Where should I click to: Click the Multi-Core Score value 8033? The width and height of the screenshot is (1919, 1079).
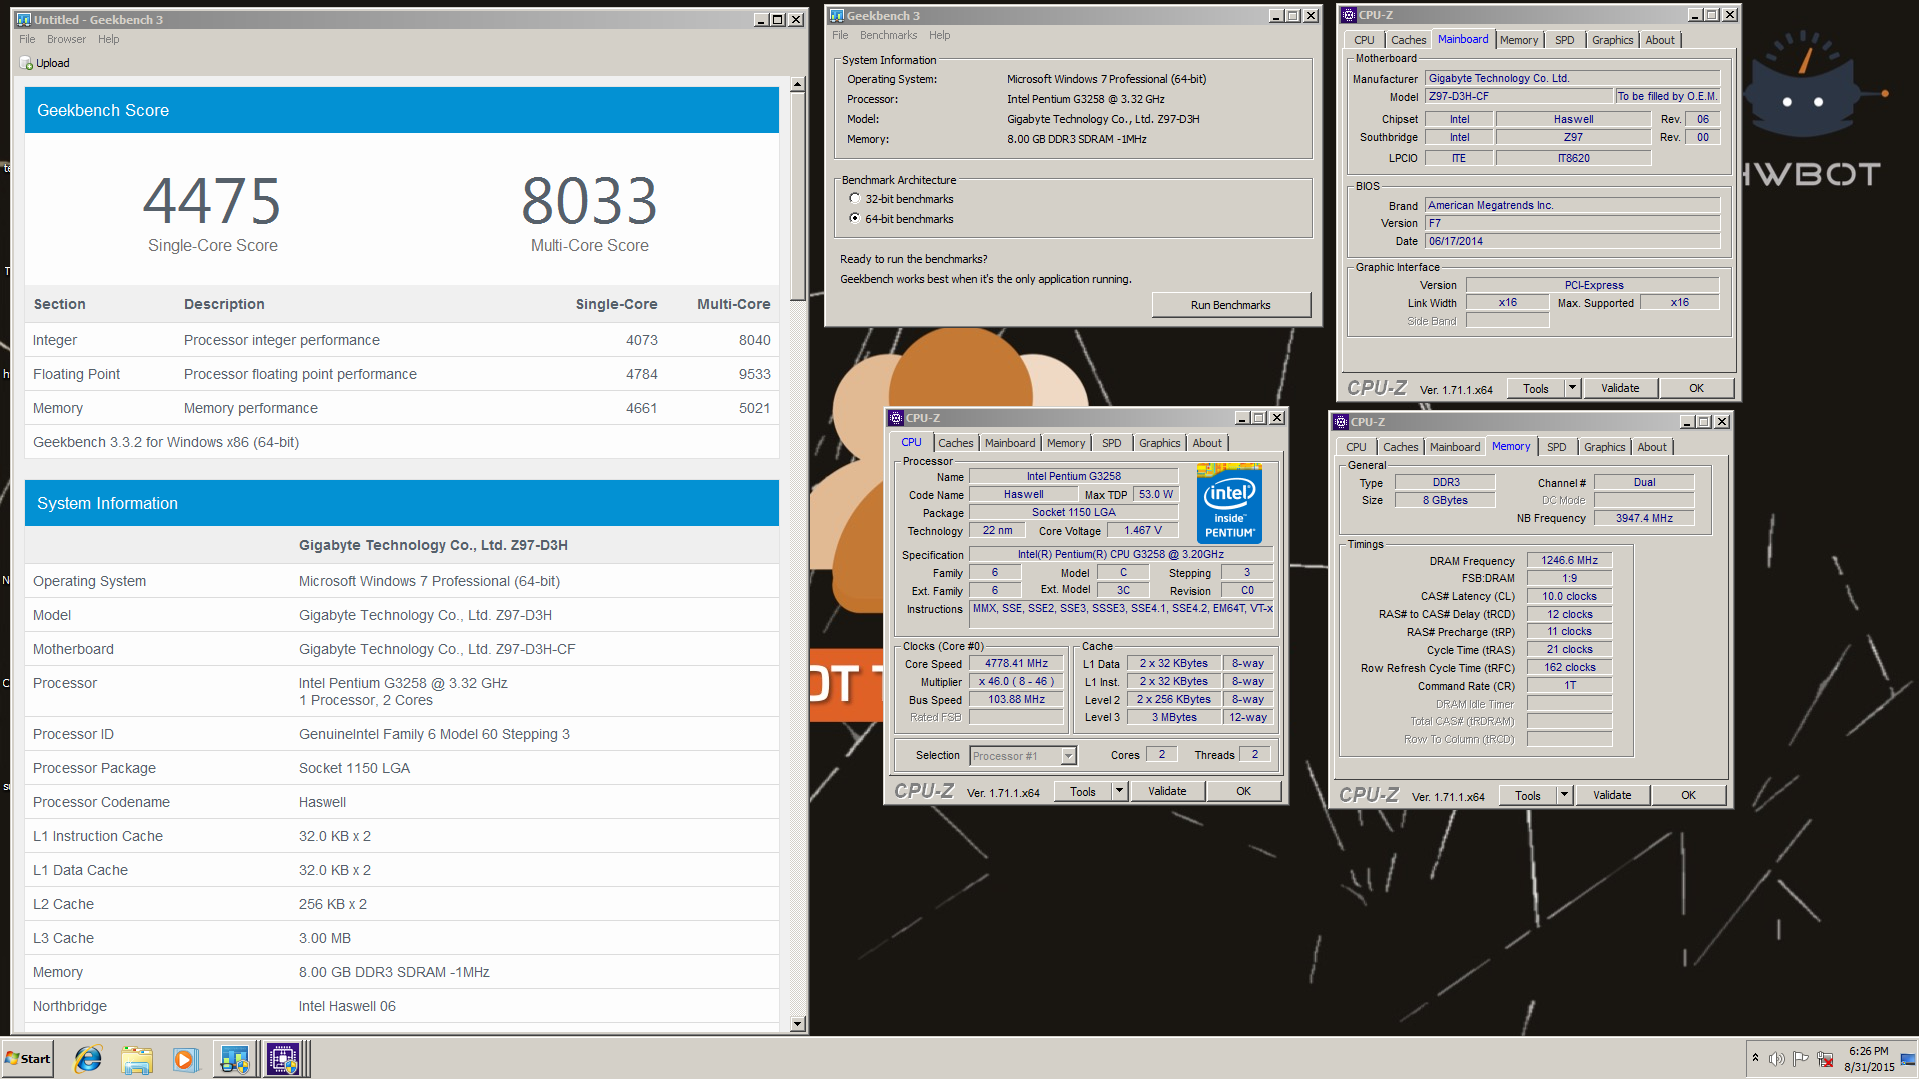point(590,201)
